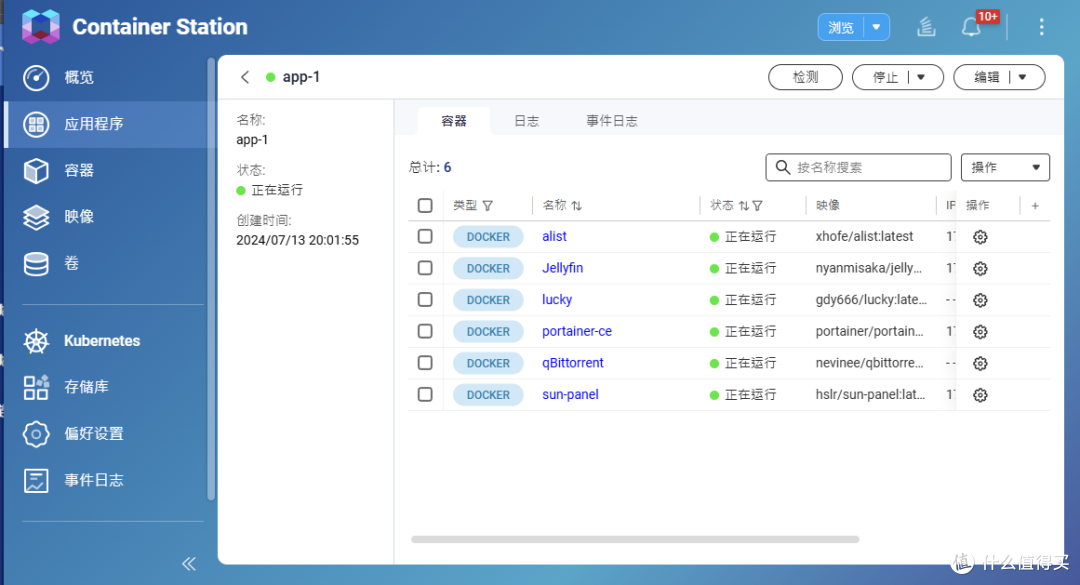Open gear actions for sun-panel container
Screen dimensions: 1080x585
pyautogui.click(x=980, y=396)
